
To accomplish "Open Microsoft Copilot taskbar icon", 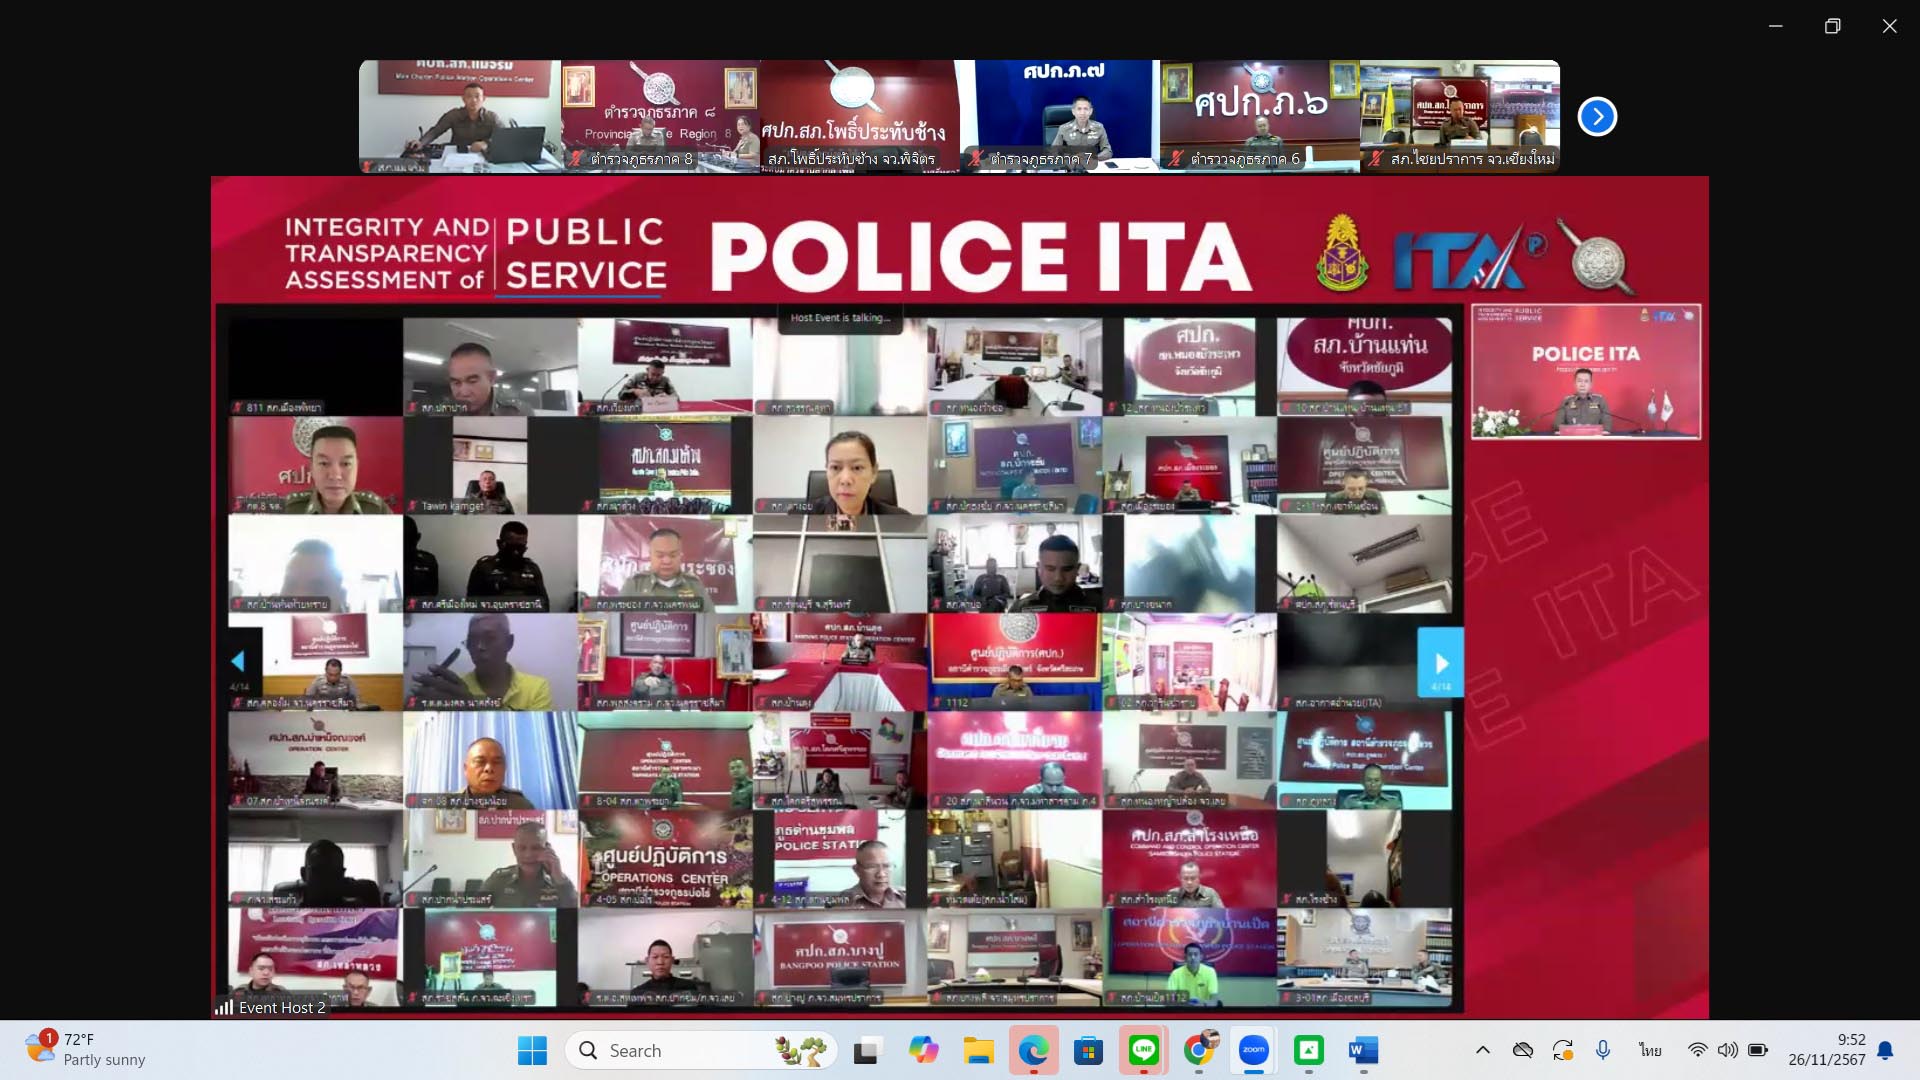I will (923, 1050).
